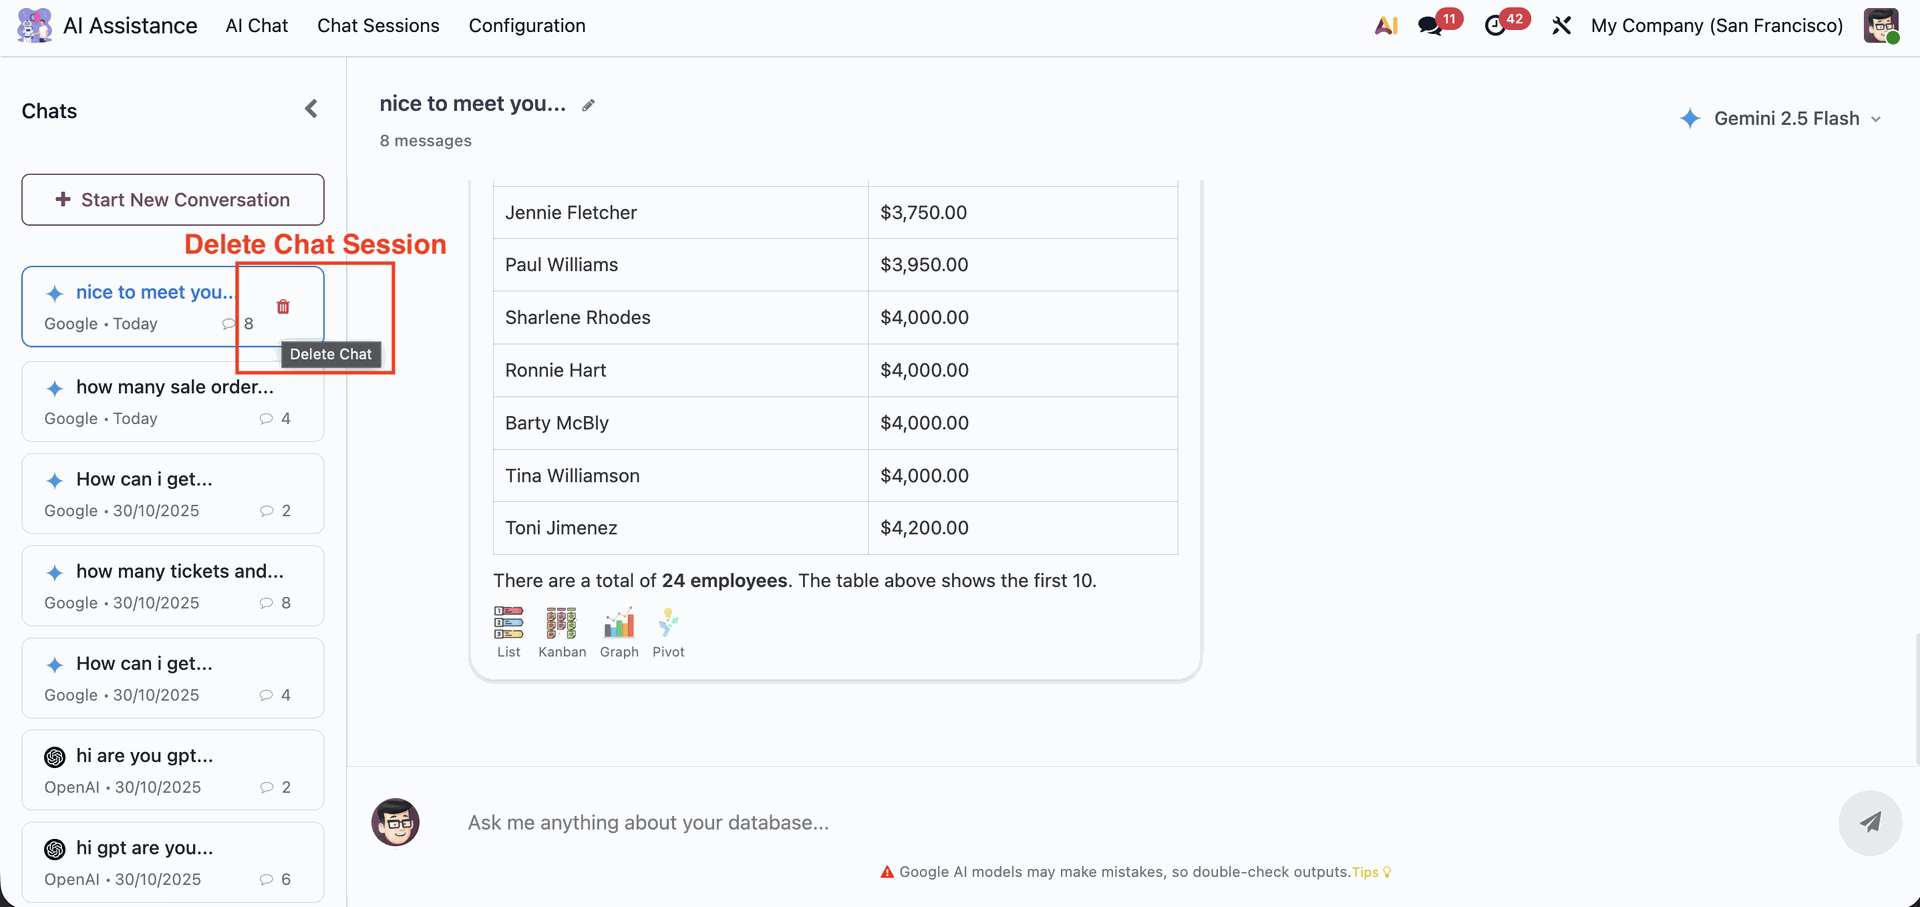This screenshot has width=1920, height=907.
Task: Open Pivot view of results
Action: (668, 631)
